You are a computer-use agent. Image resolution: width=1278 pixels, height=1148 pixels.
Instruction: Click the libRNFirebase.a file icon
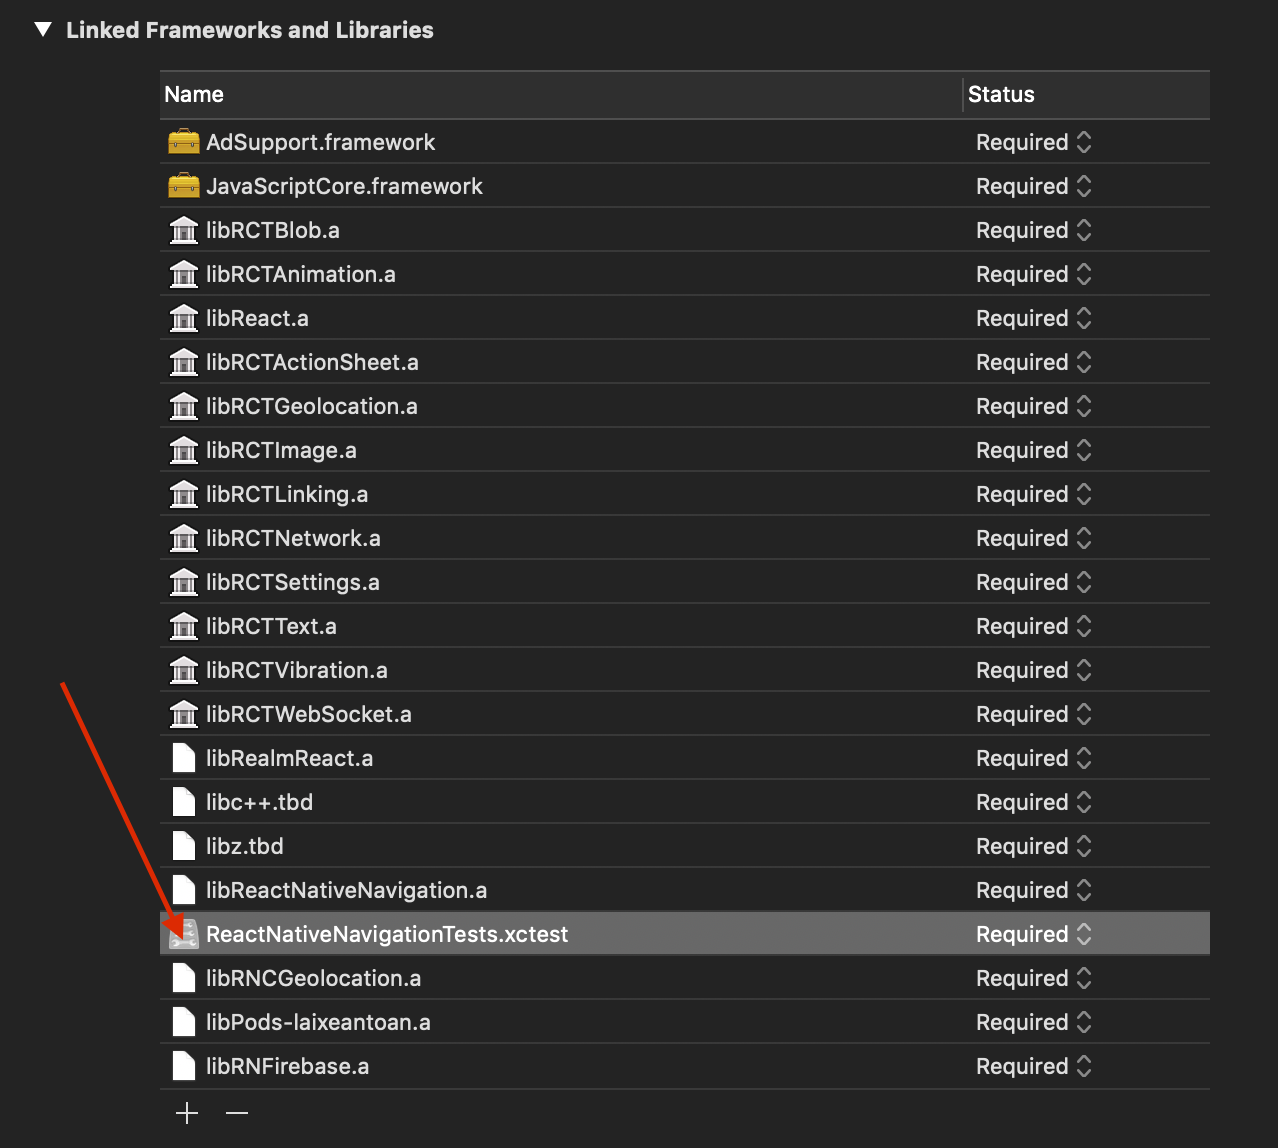click(184, 1066)
